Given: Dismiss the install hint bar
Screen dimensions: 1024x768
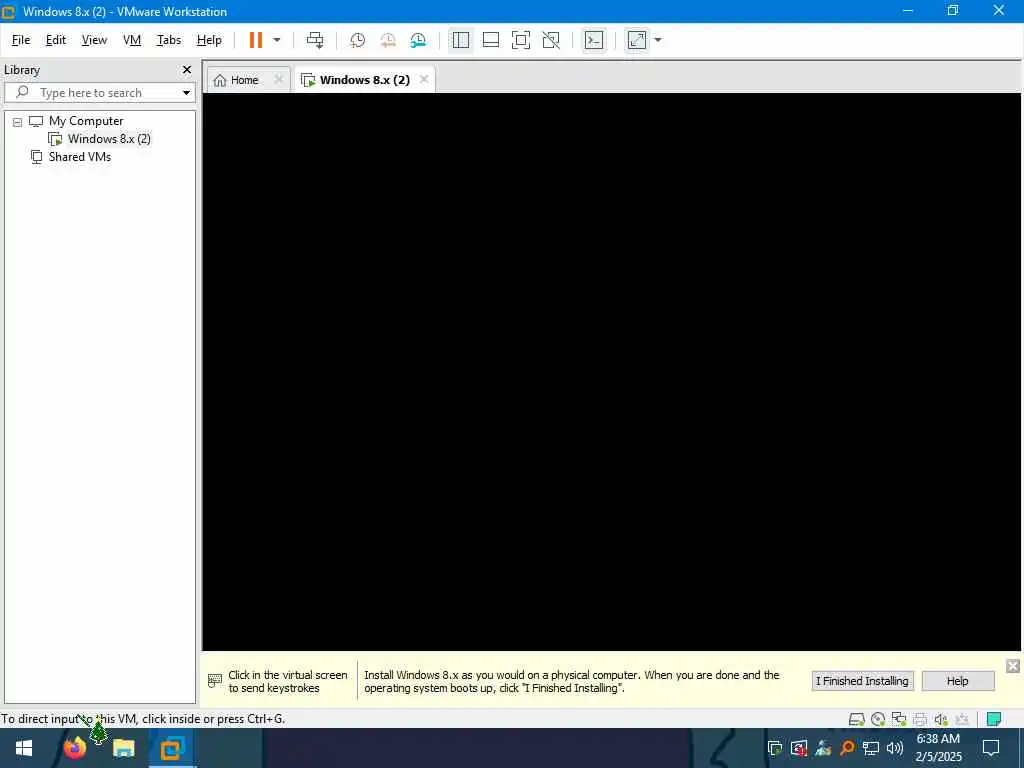Looking at the screenshot, I should [1012, 665].
